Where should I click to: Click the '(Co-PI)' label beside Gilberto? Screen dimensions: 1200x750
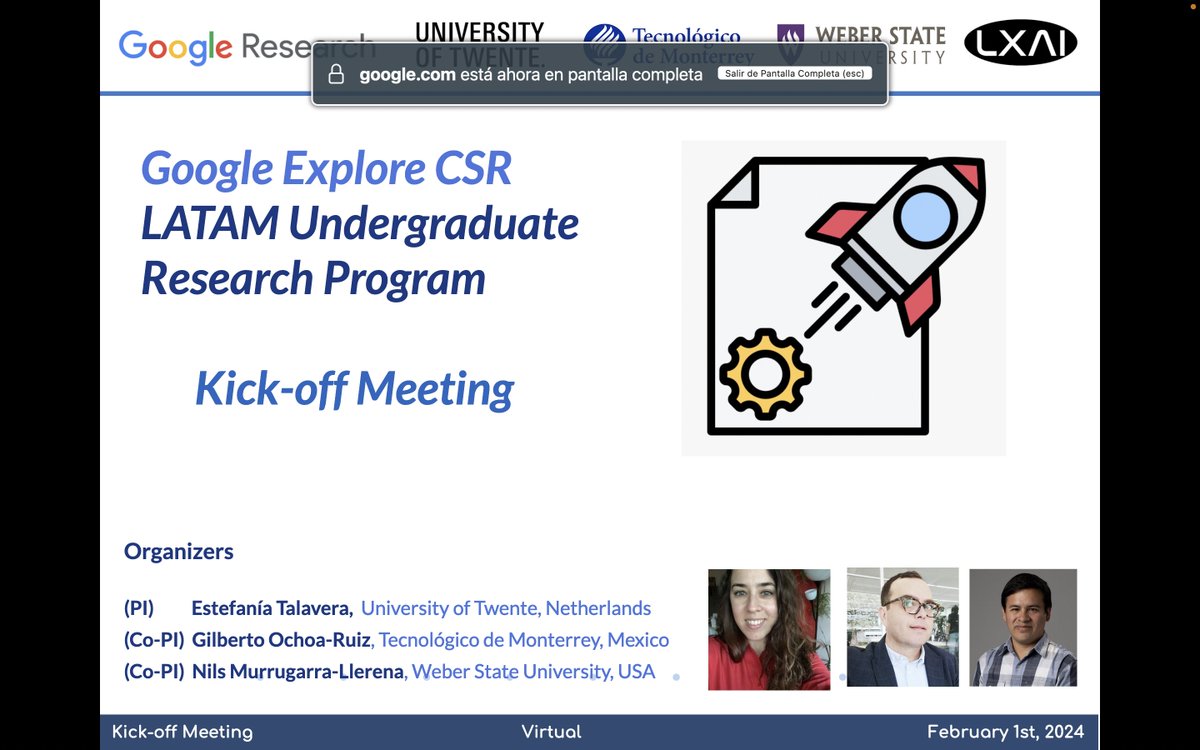click(x=154, y=640)
